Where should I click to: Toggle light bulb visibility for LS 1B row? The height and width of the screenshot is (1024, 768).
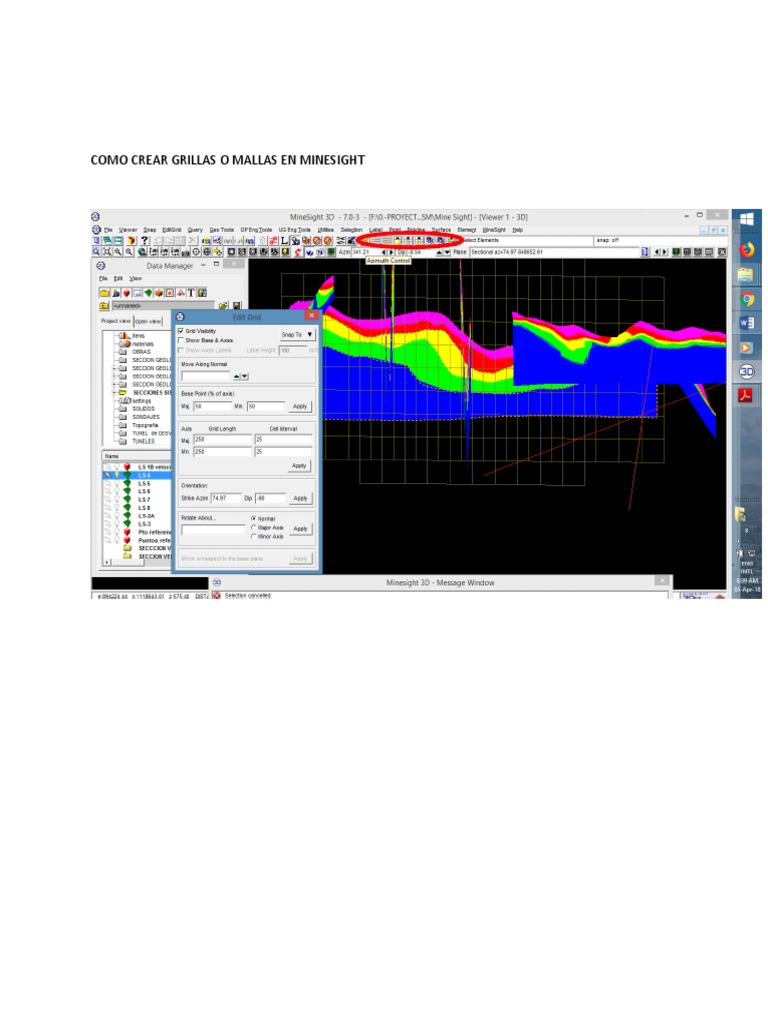click(117, 466)
